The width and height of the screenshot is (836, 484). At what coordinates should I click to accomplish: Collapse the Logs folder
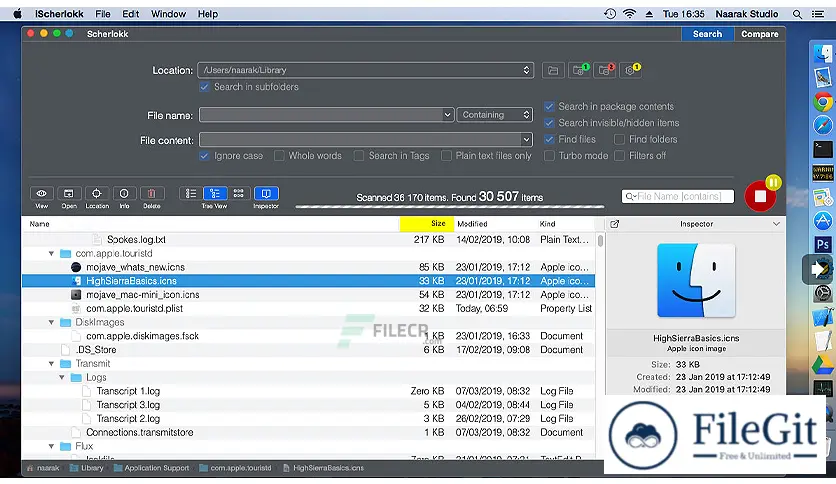tap(62, 377)
